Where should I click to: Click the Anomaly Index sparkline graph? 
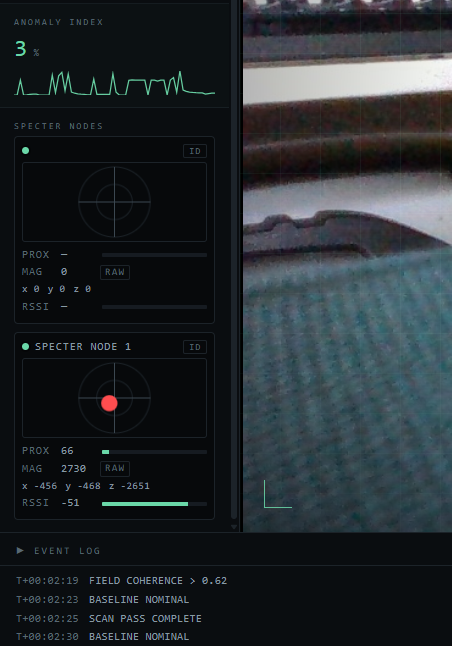click(115, 83)
